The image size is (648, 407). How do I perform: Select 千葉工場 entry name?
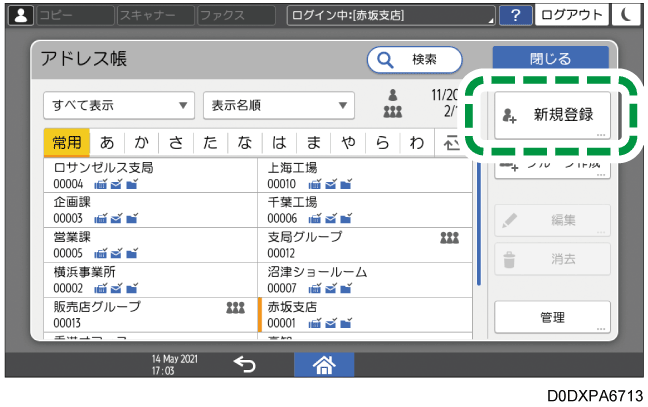click(x=292, y=202)
